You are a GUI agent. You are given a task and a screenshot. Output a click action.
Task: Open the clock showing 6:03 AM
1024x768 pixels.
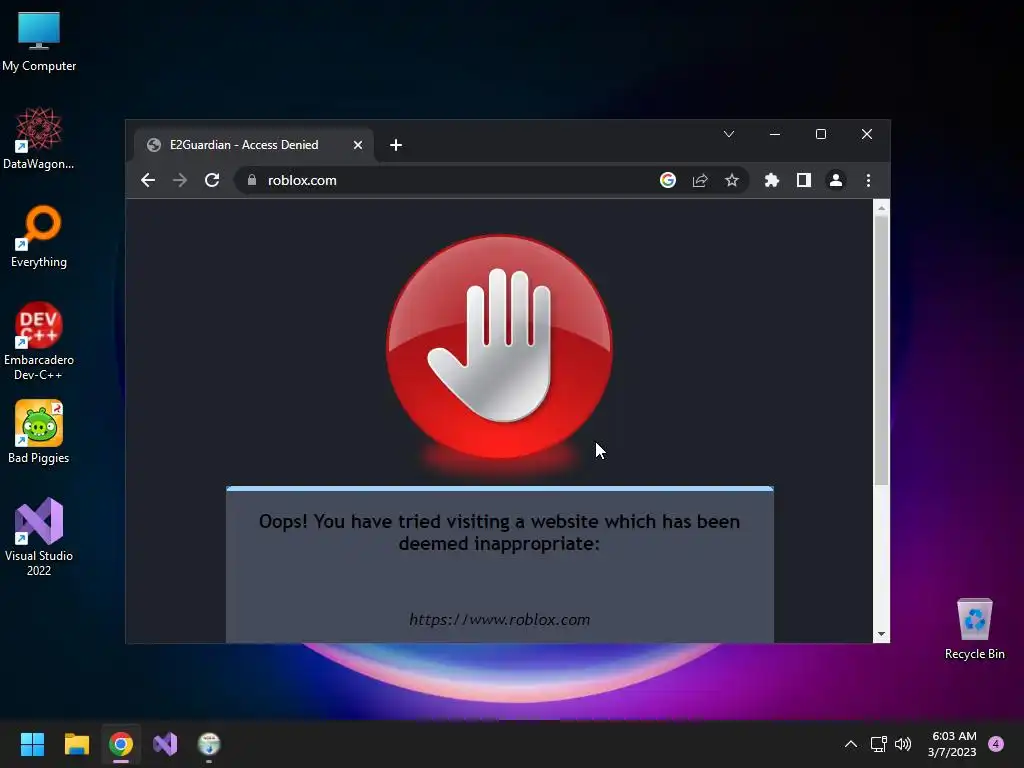point(952,744)
